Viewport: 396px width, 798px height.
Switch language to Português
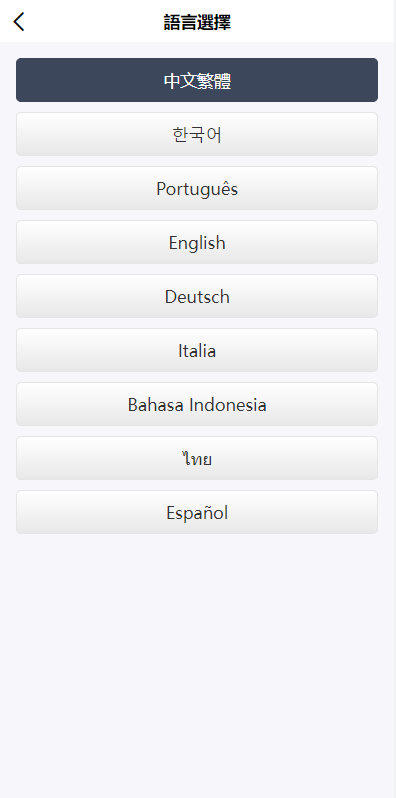pos(197,188)
